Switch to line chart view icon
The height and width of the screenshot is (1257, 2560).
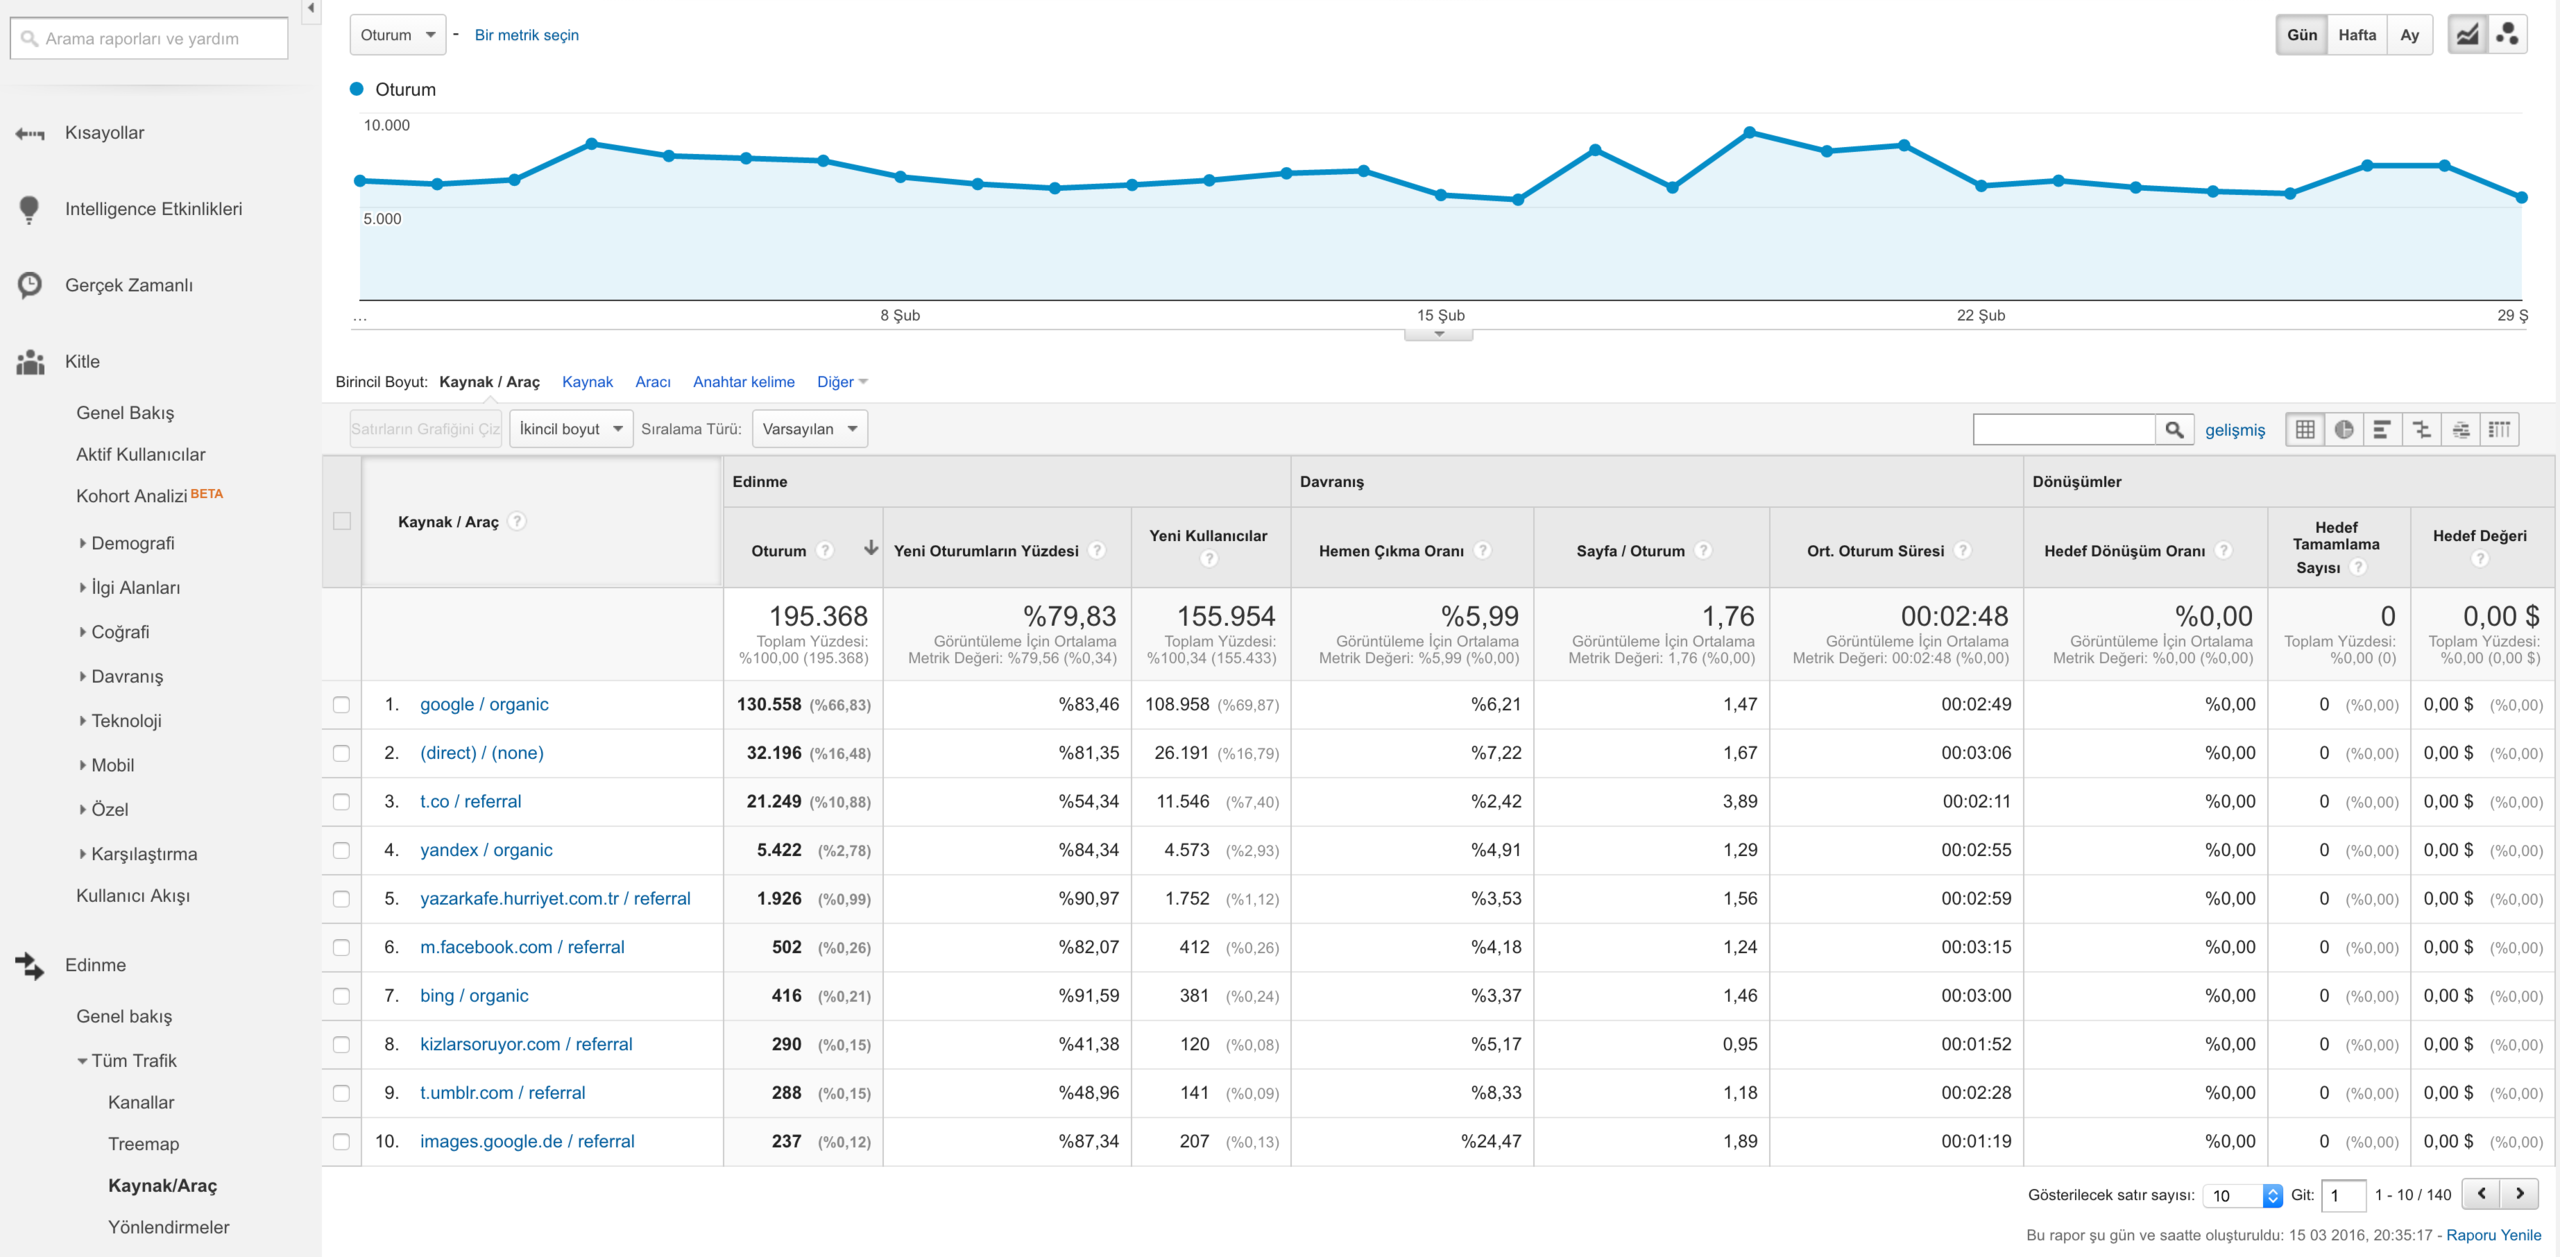[2467, 35]
